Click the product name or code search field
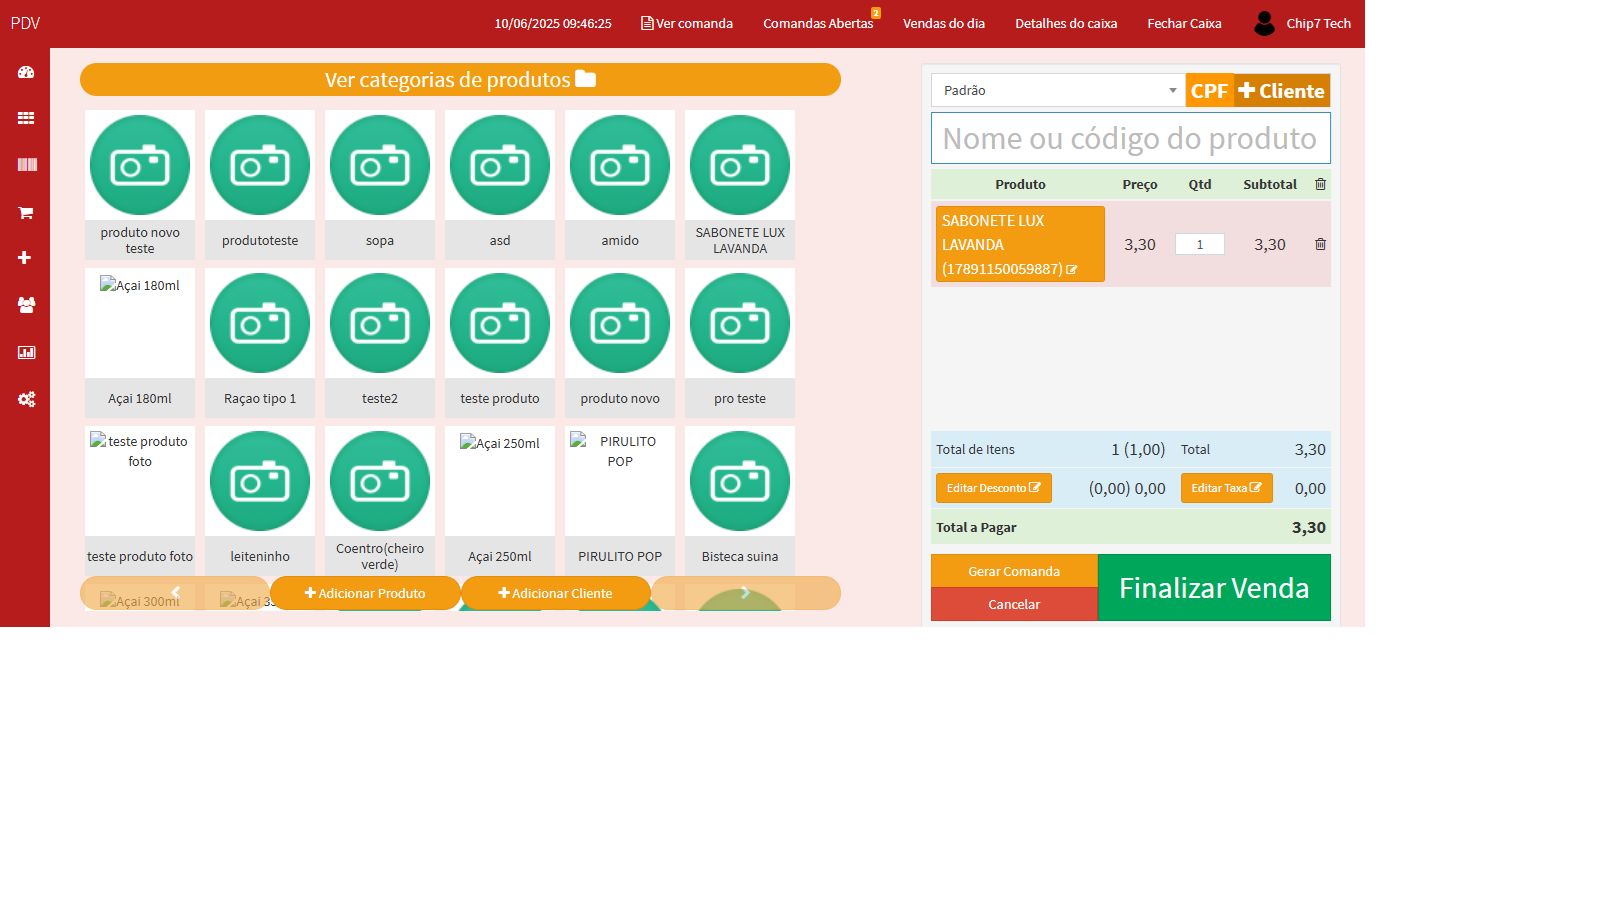 tap(1130, 138)
